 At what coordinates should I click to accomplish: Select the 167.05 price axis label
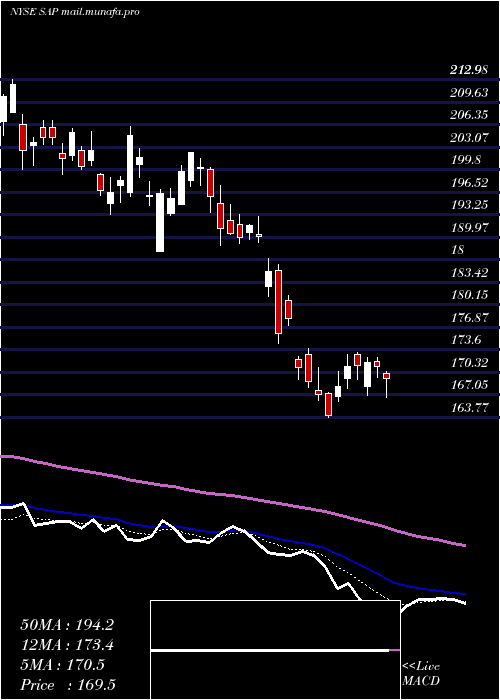(x=468, y=385)
